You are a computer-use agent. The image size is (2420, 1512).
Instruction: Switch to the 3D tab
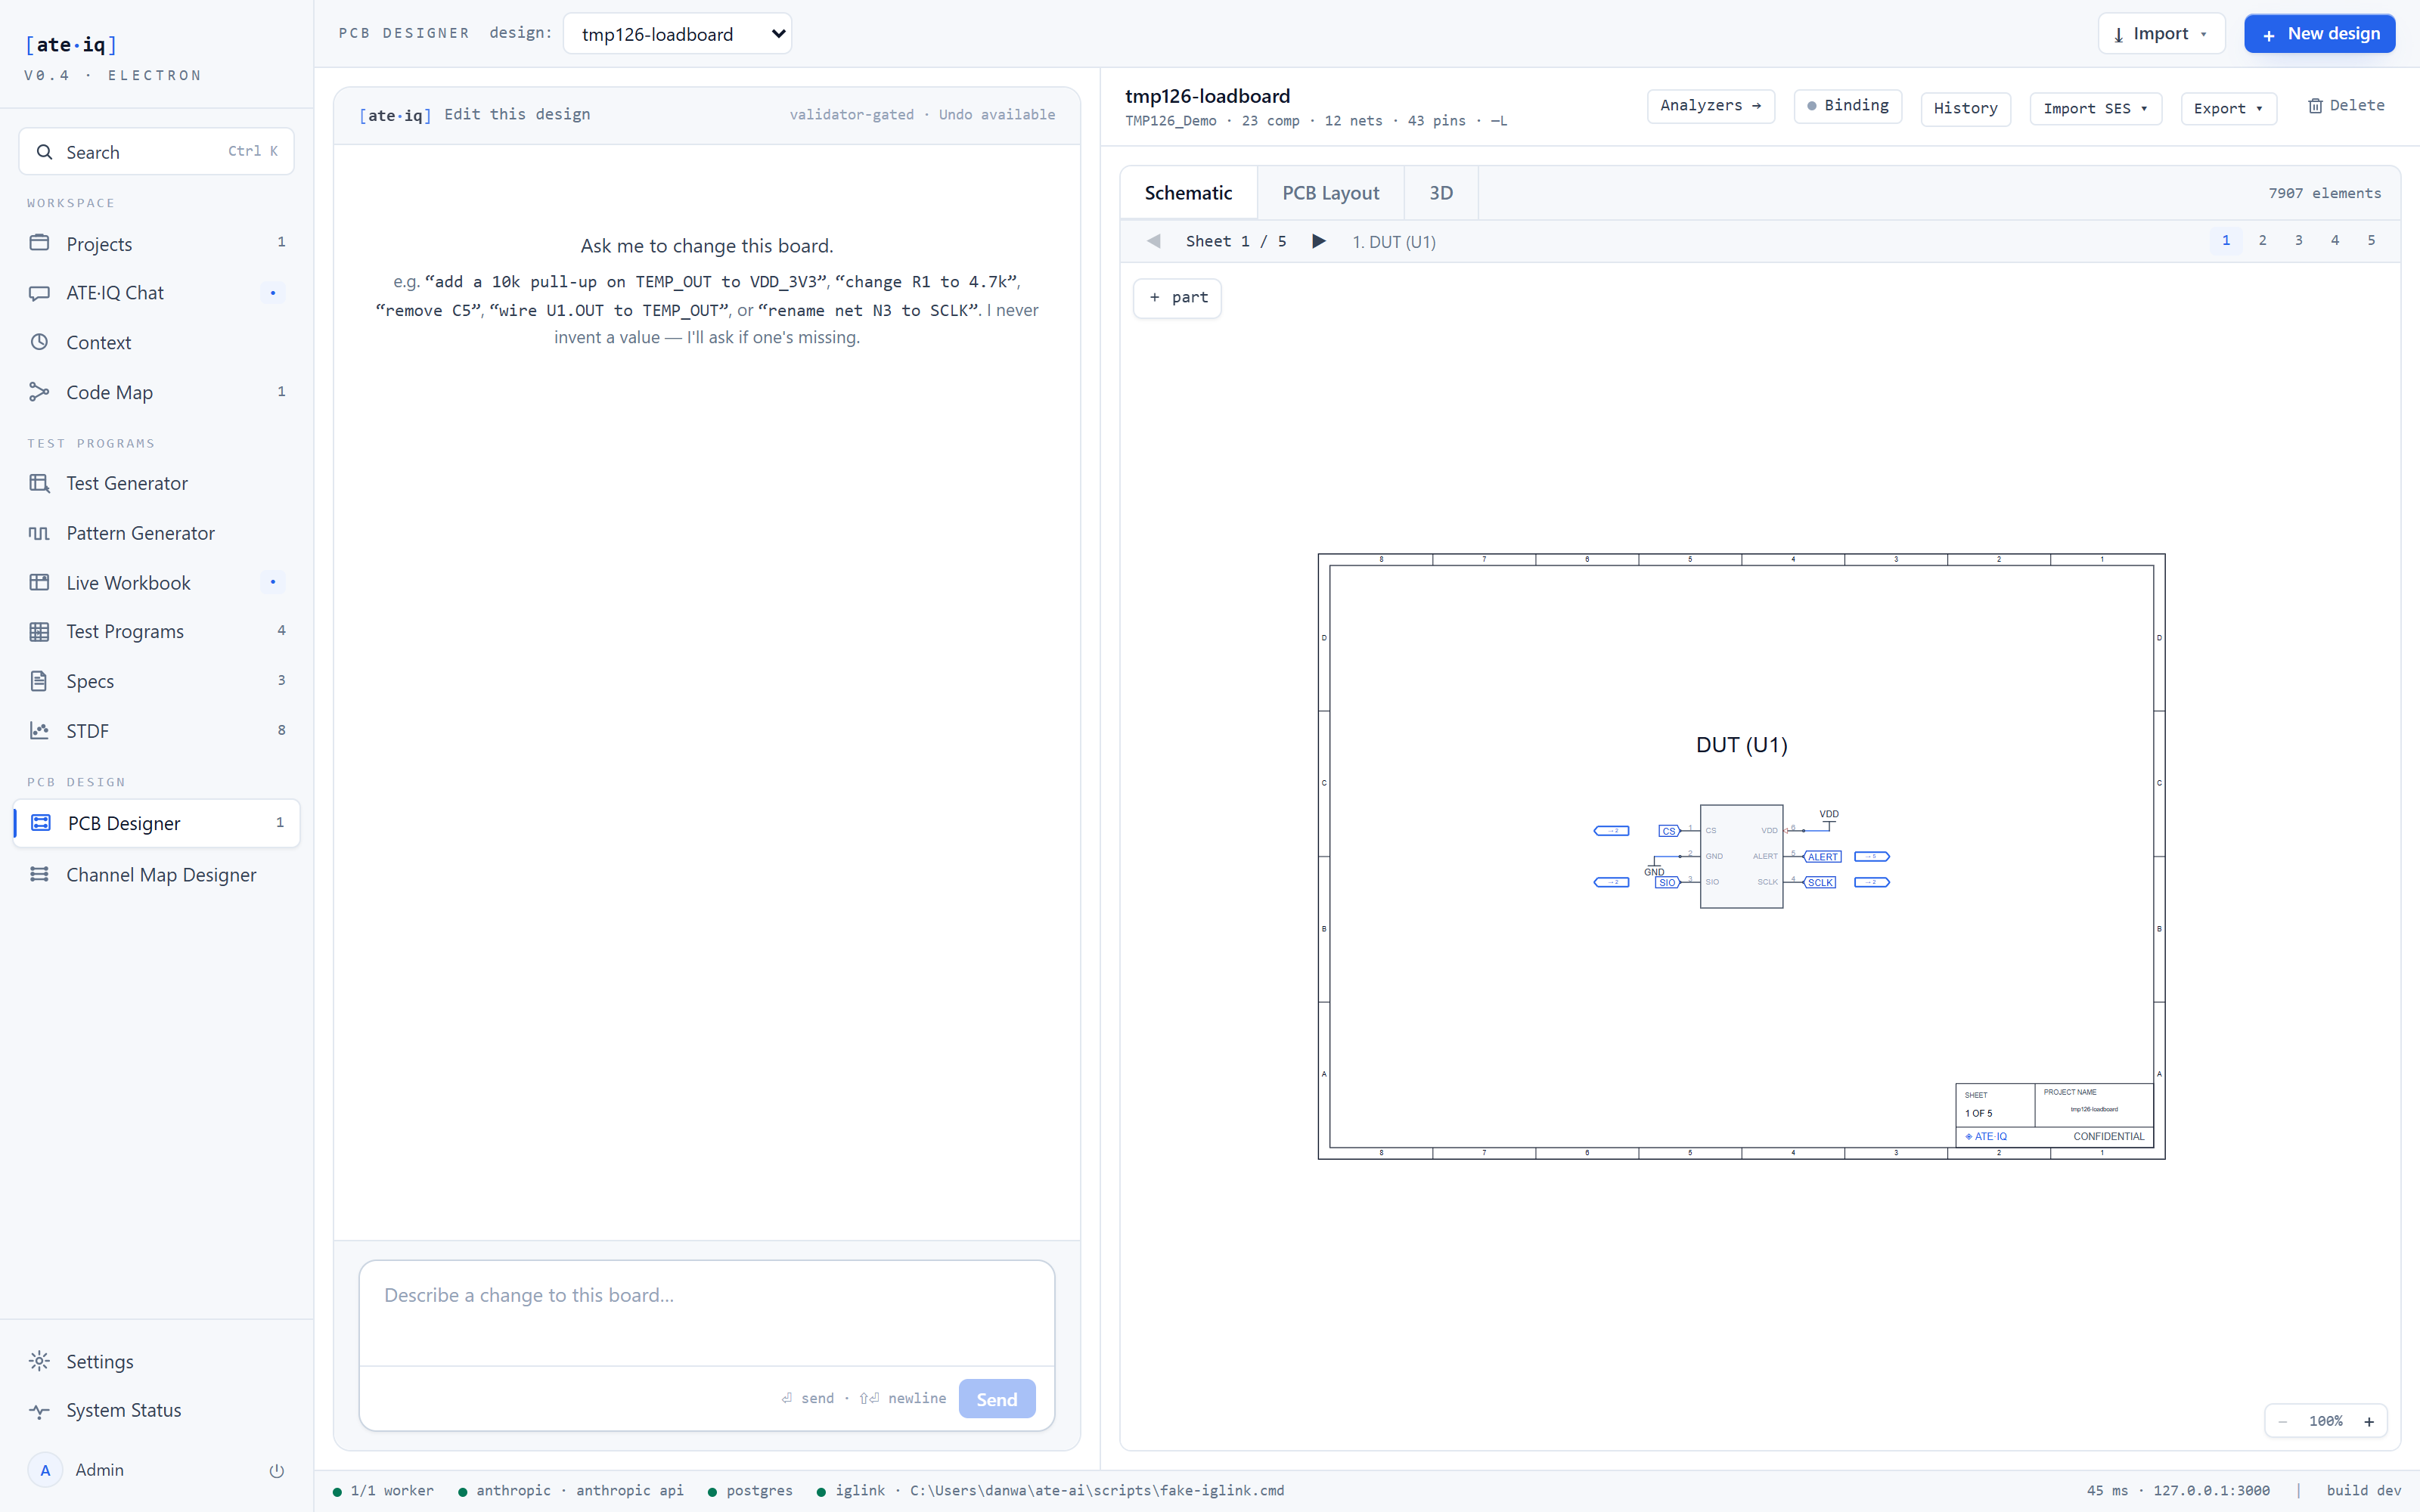(x=1440, y=193)
